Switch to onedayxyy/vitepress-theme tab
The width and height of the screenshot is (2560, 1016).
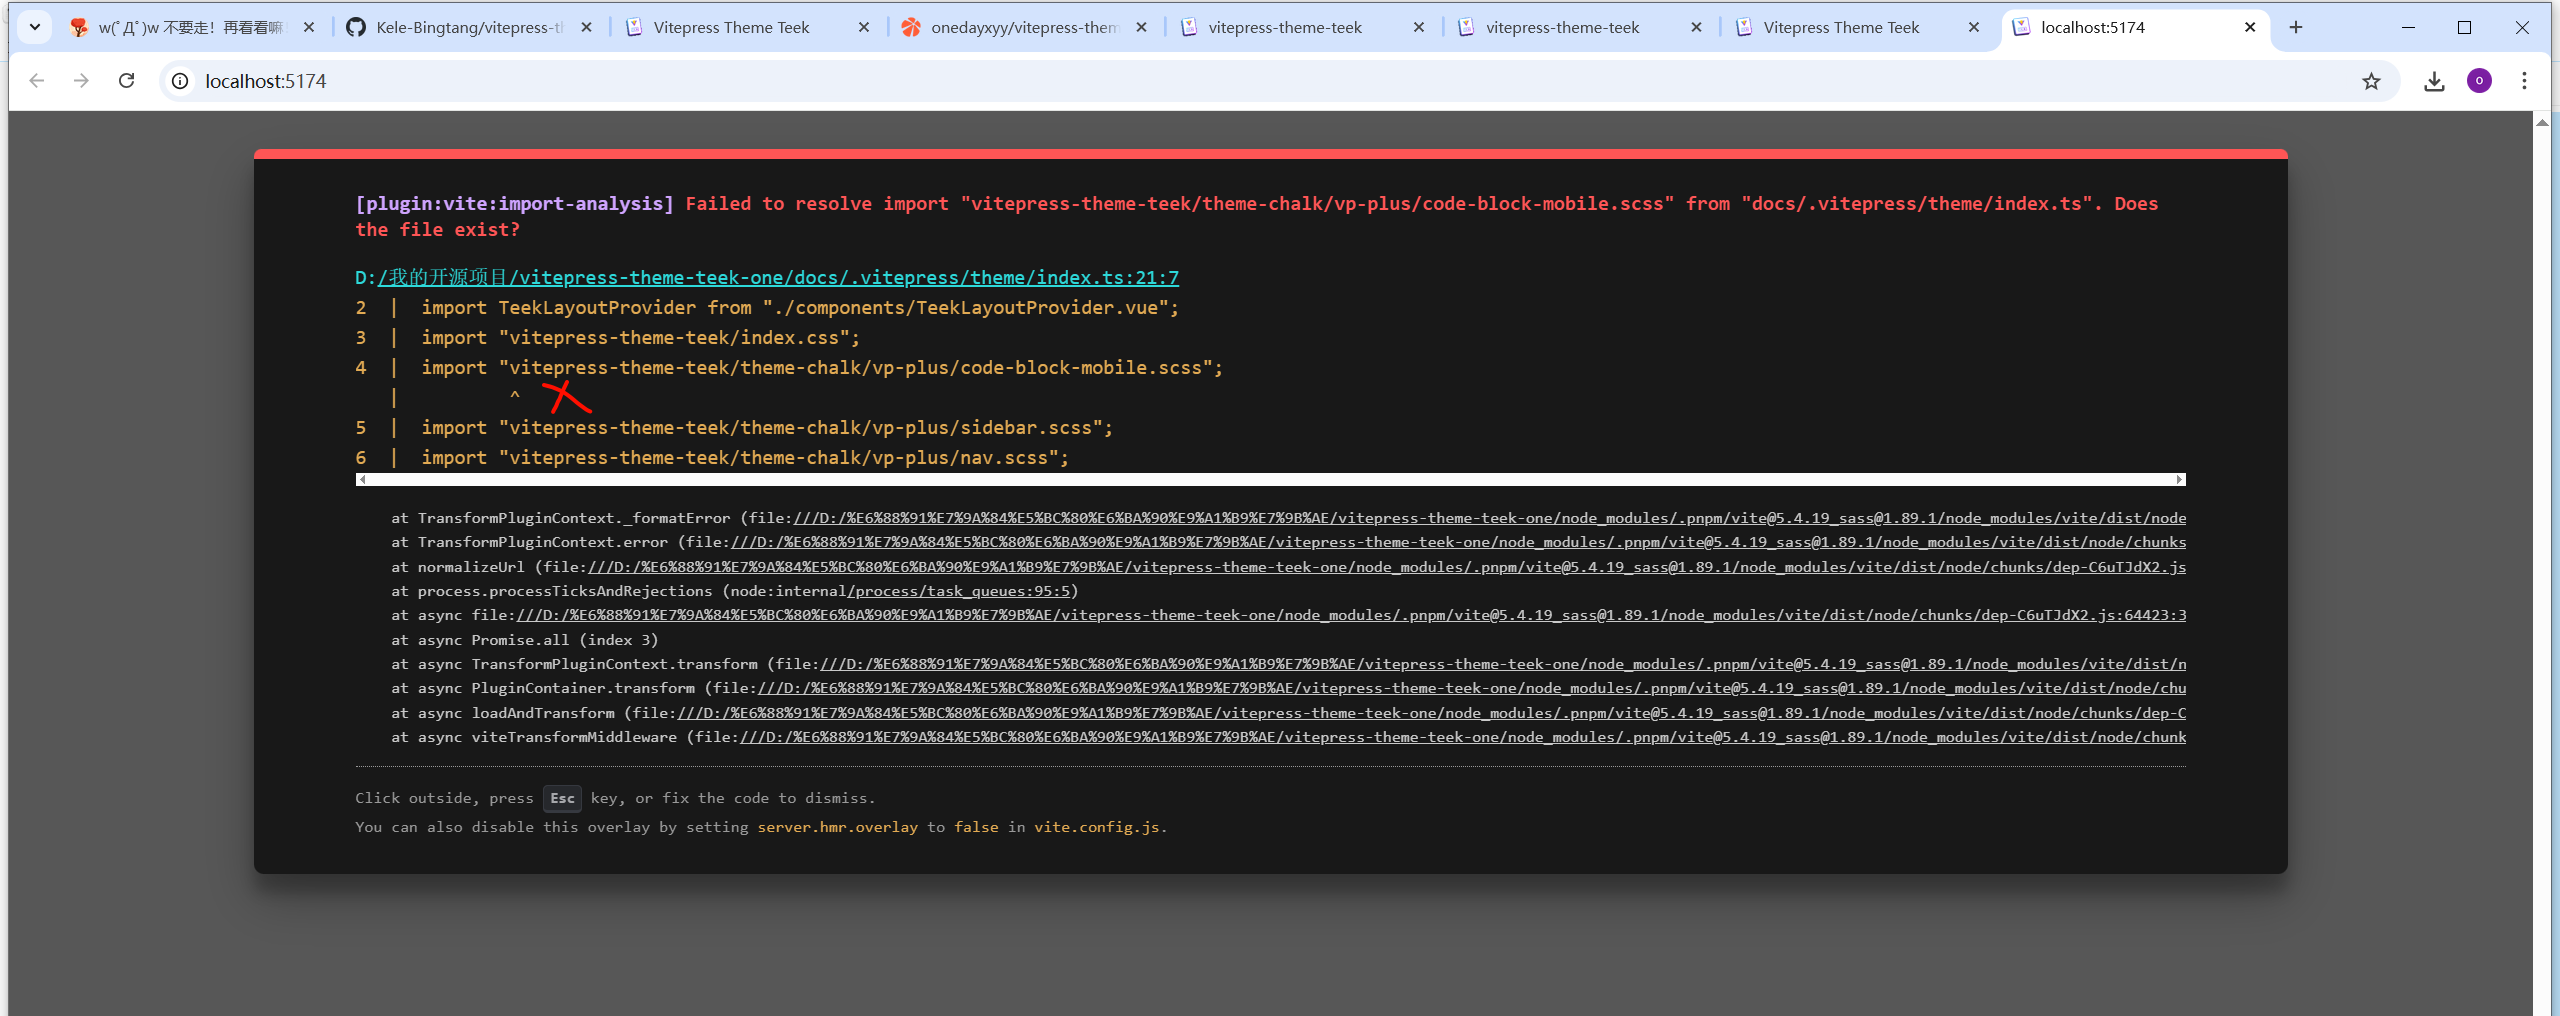pyautogui.click(x=1022, y=27)
